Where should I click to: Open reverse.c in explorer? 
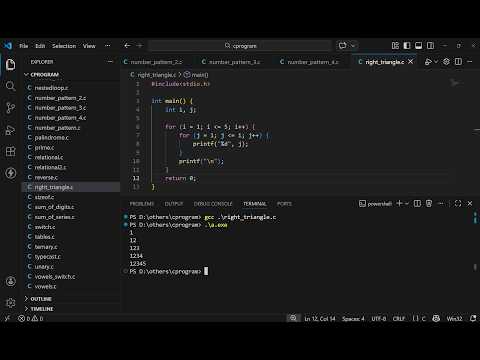point(46,177)
